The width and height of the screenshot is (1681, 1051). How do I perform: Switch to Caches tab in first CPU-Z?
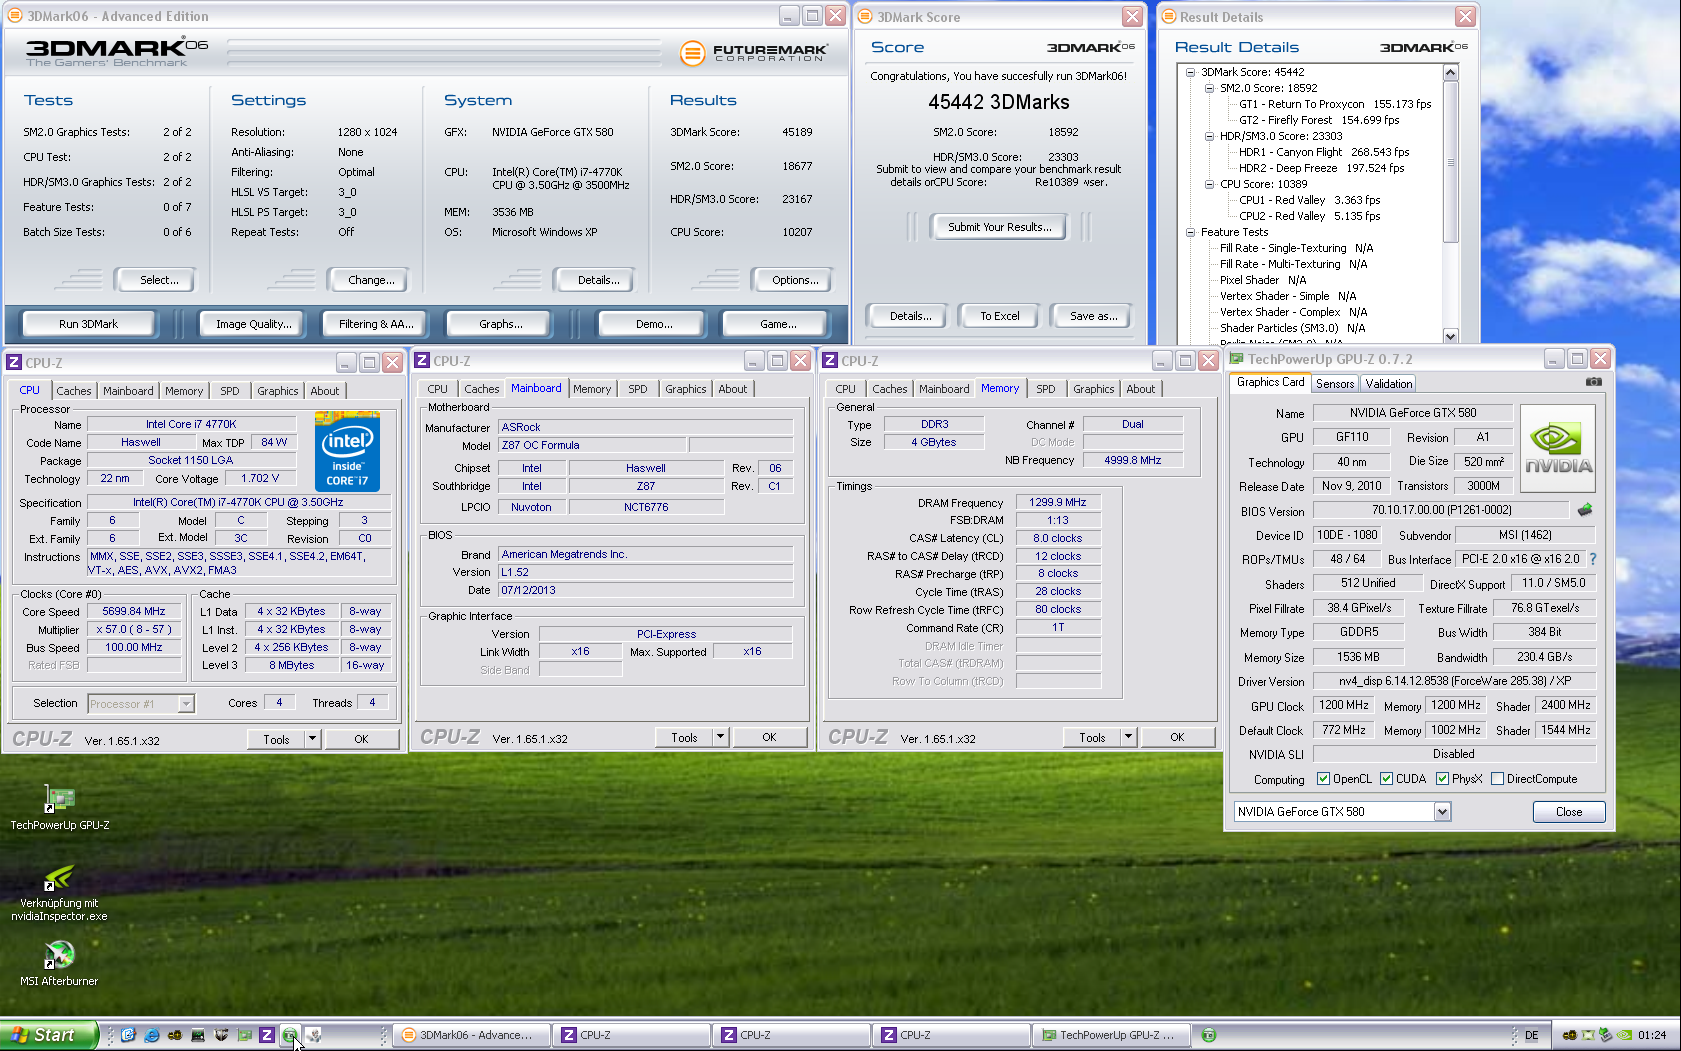[x=74, y=391]
